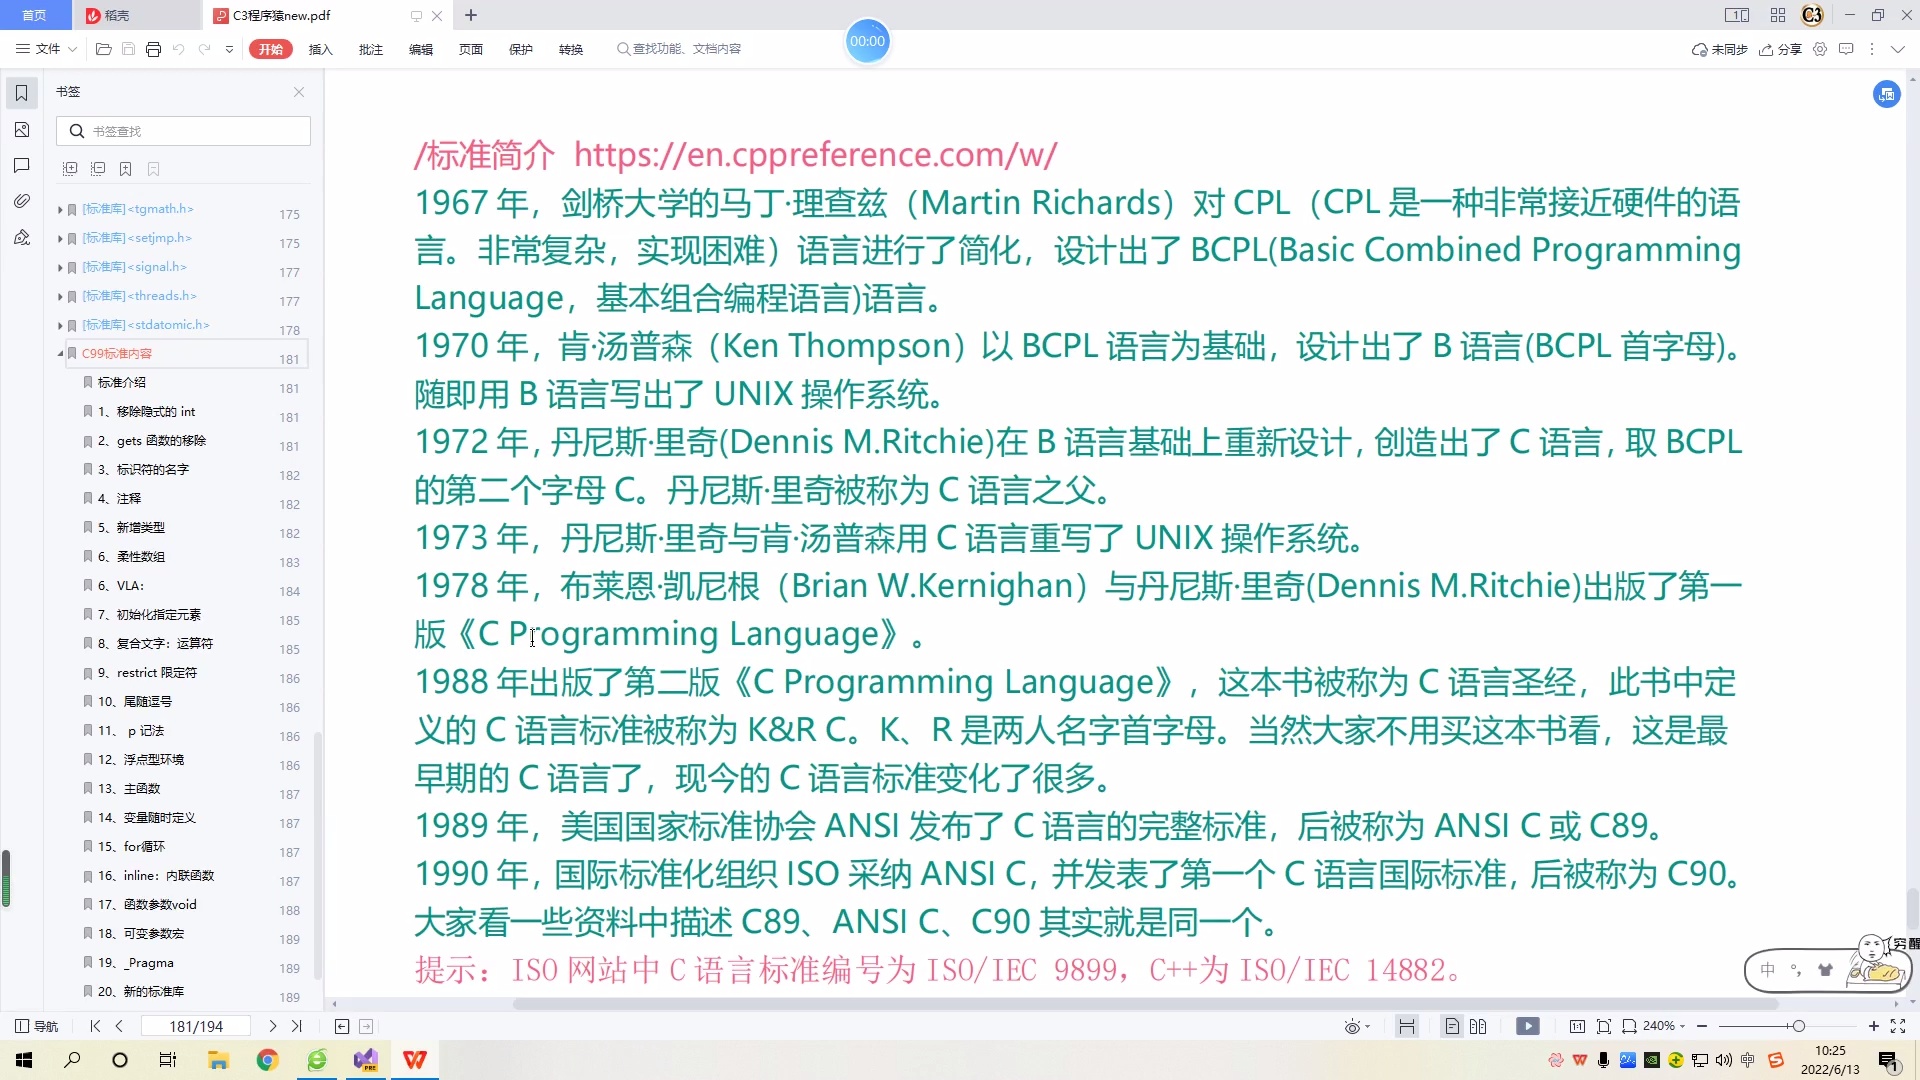Select the bookmarks panel icon in left sidebar

(21, 92)
